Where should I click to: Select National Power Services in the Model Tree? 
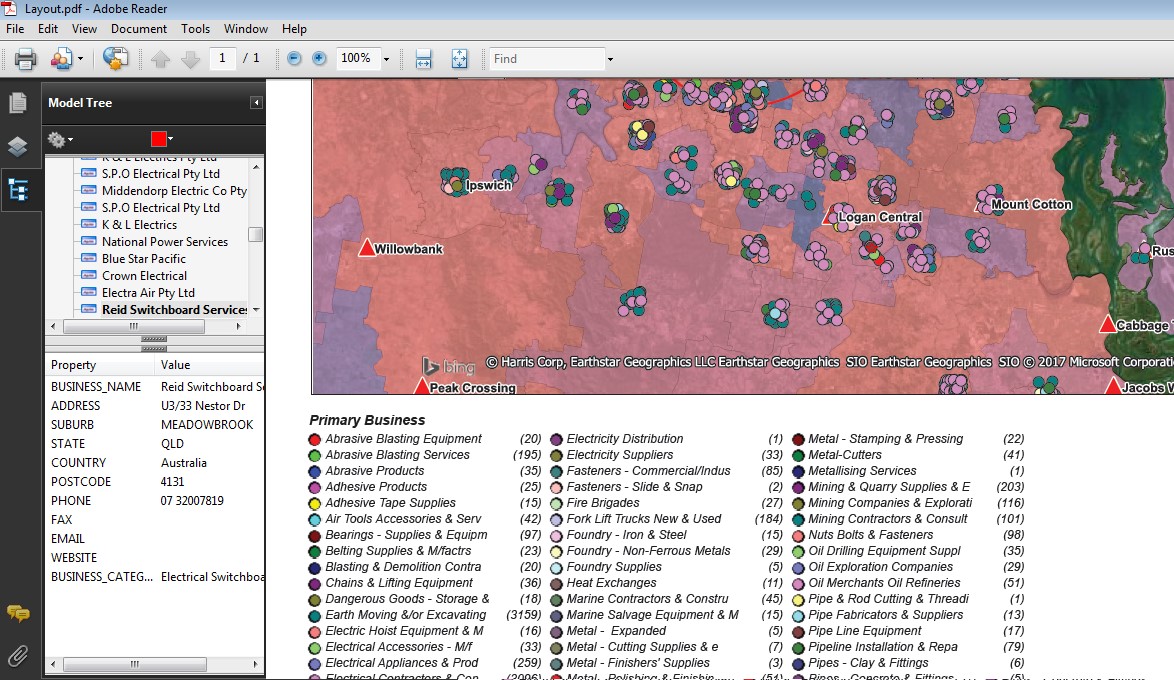[x=158, y=241]
